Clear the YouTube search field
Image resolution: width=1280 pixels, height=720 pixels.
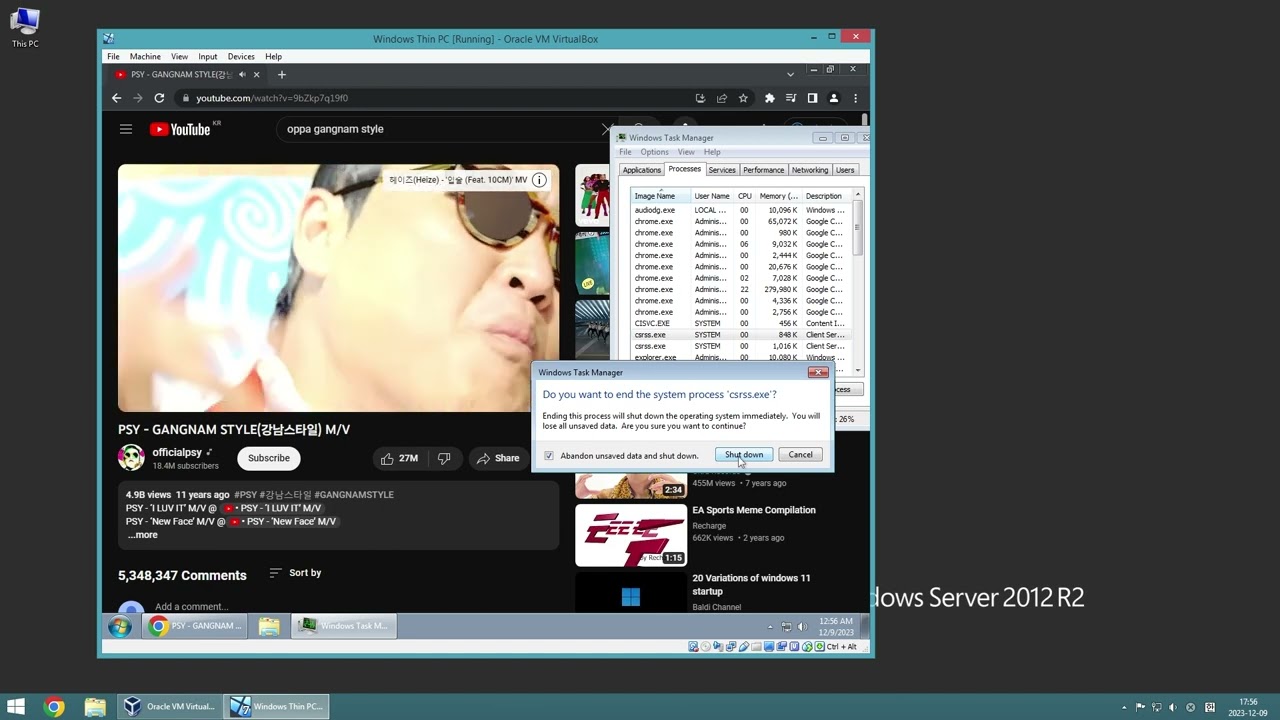coord(606,129)
